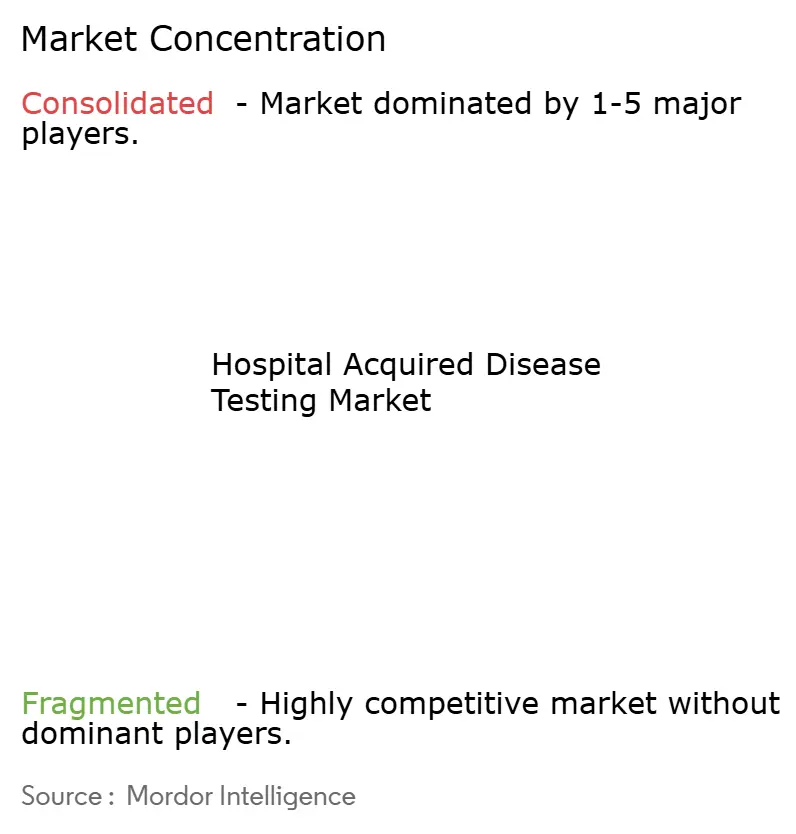Select the green Fragmented label
The height and width of the screenshot is (834, 796).
click(111, 705)
